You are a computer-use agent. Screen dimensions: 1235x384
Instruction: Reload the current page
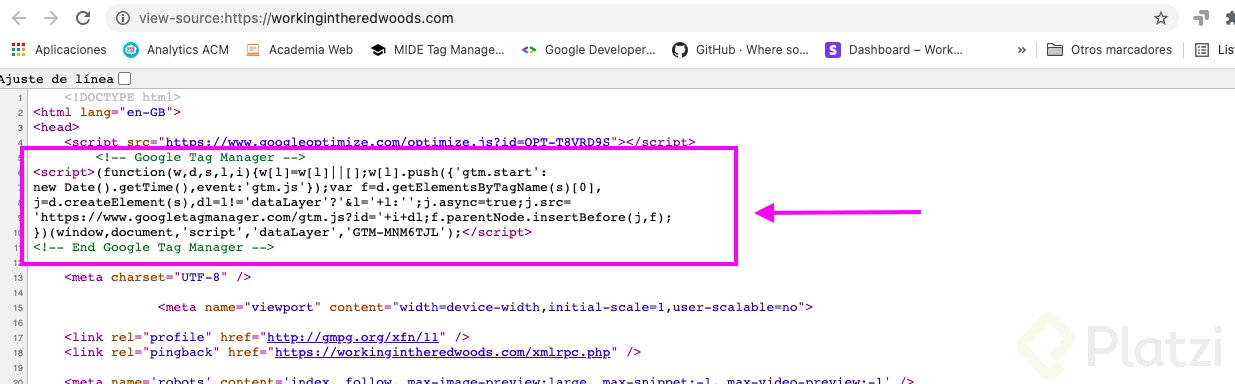(x=84, y=18)
